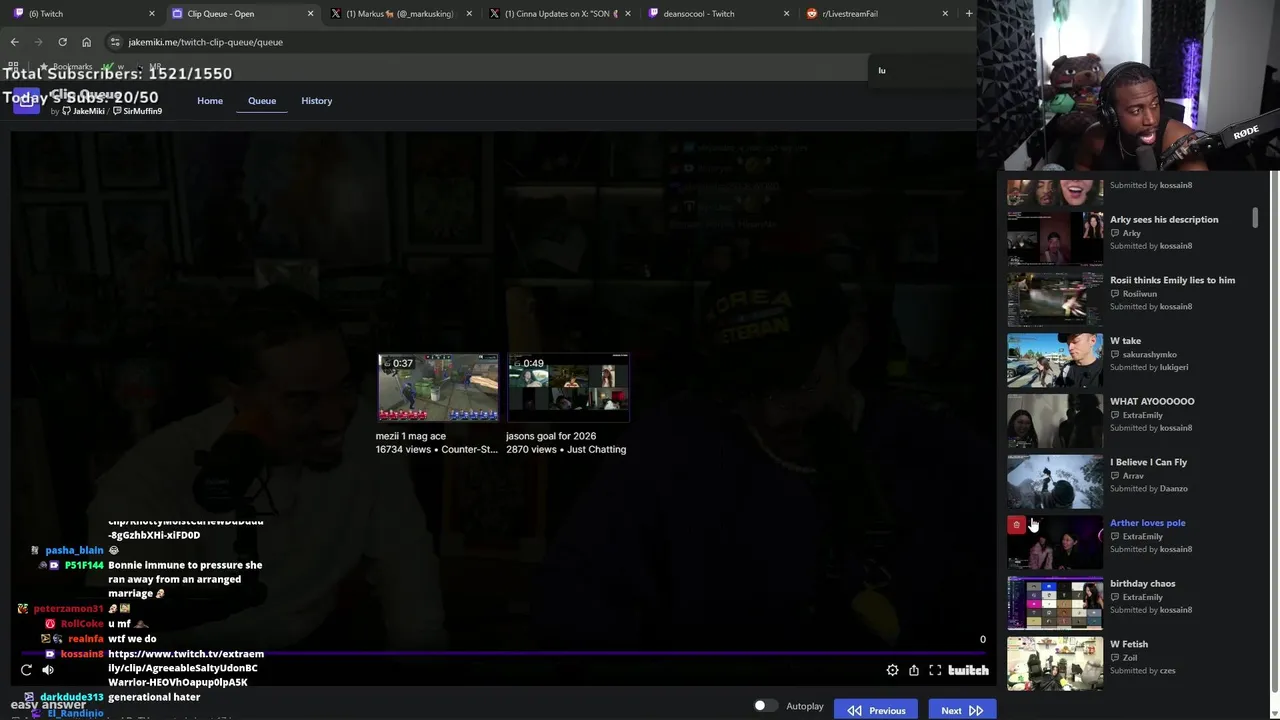Replay the clip with restart icon

coord(26,670)
